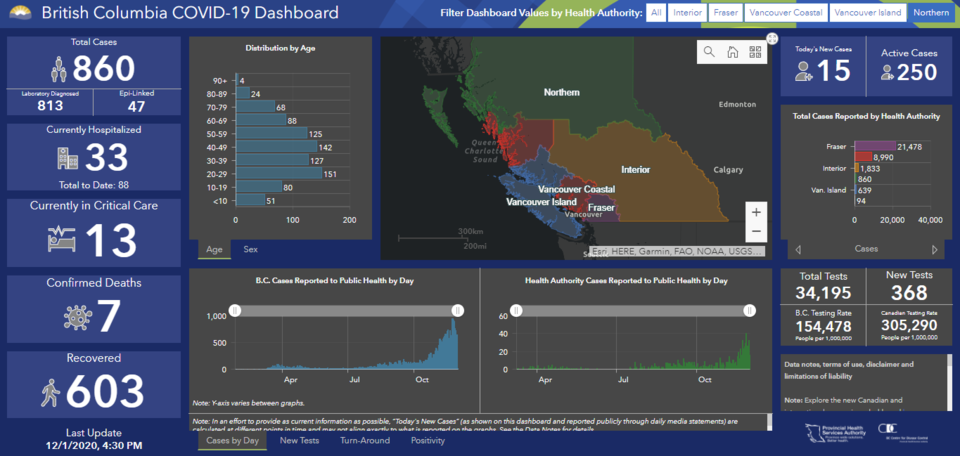Image resolution: width=960 pixels, height=456 pixels.
Task: Open the basemap gallery grid icon
Action: 755,52
